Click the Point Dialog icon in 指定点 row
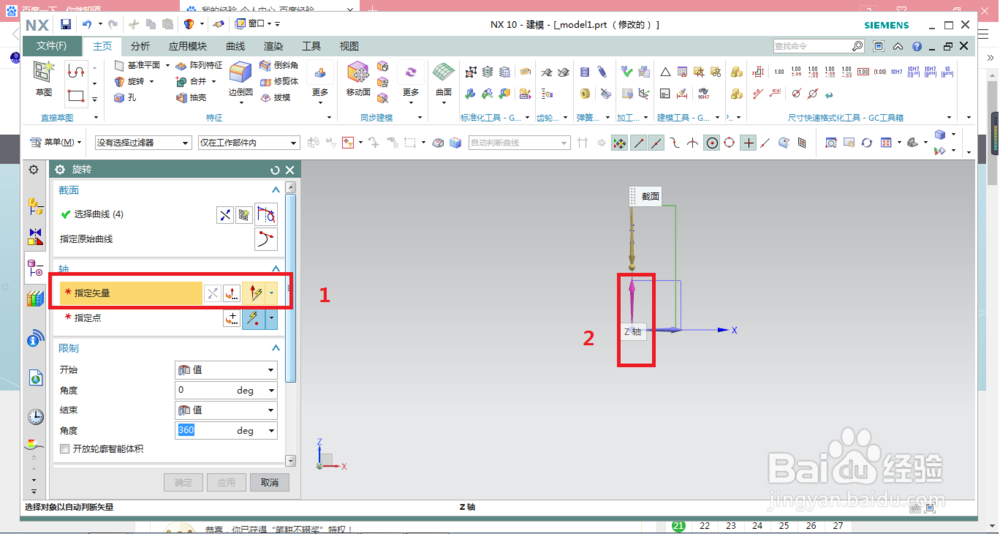This screenshot has height=534, width=1000. (x=232, y=318)
